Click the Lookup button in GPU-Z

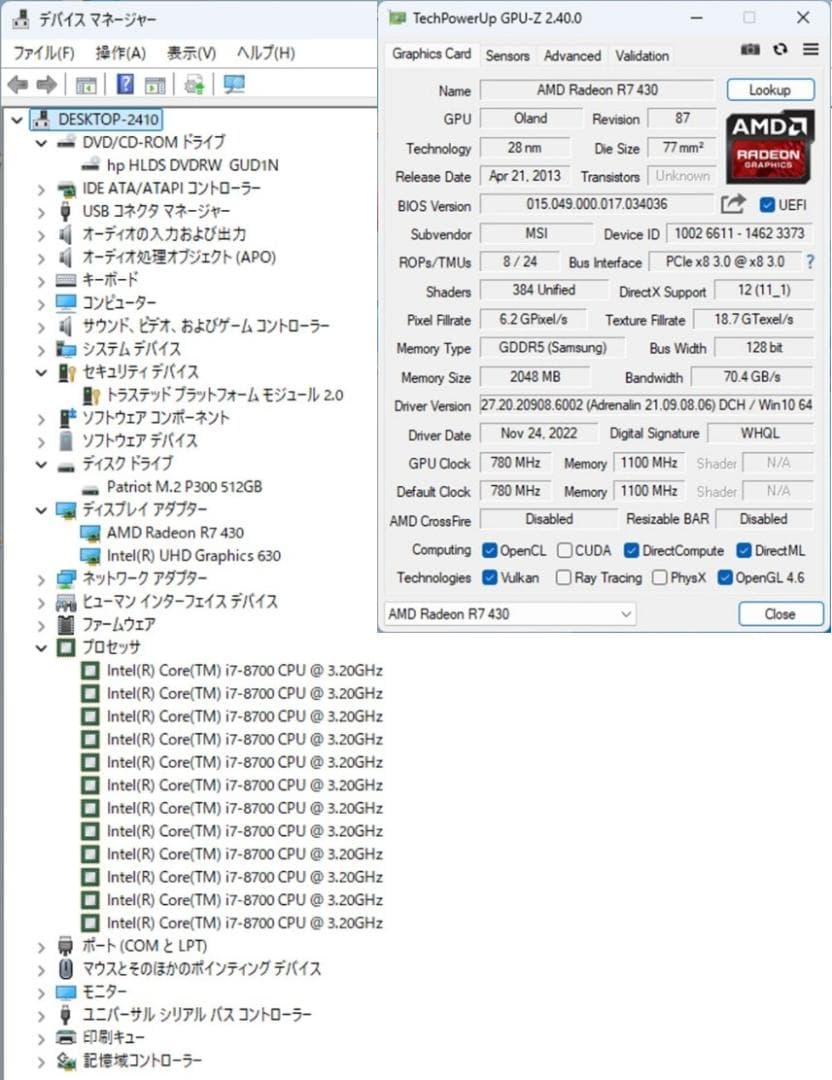770,89
